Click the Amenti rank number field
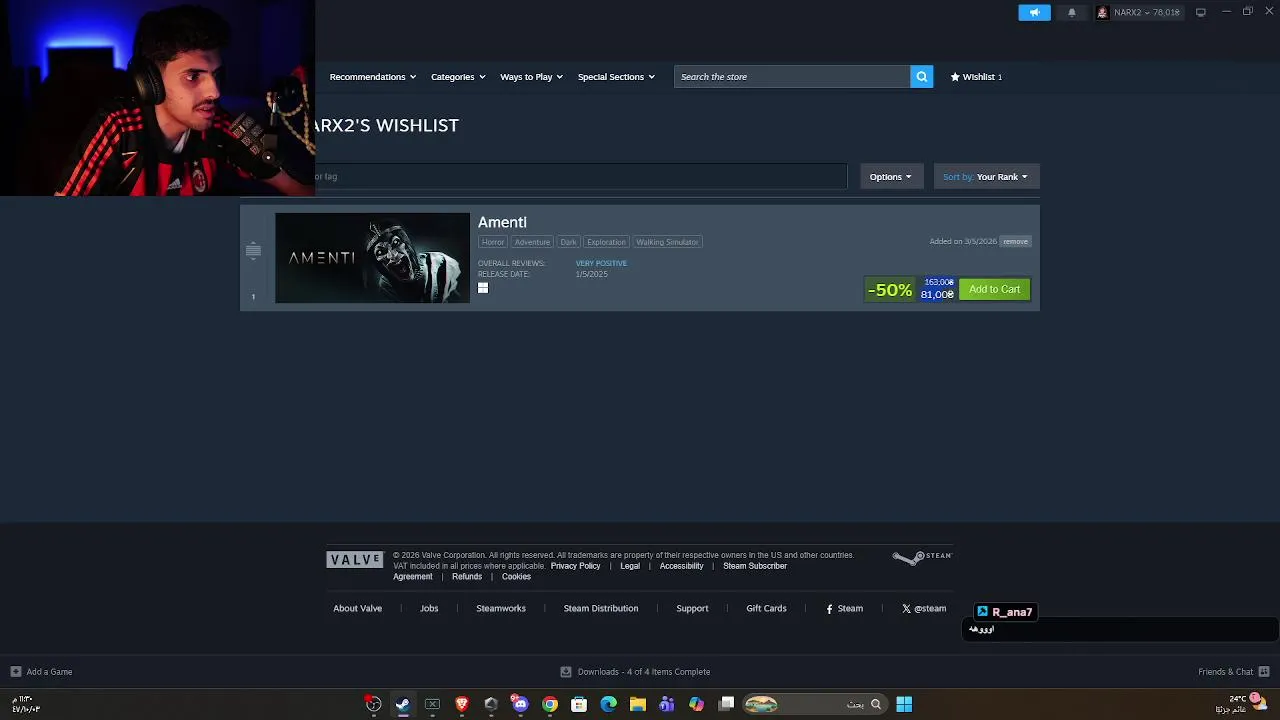The image size is (1280, 720). click(253, 296)
